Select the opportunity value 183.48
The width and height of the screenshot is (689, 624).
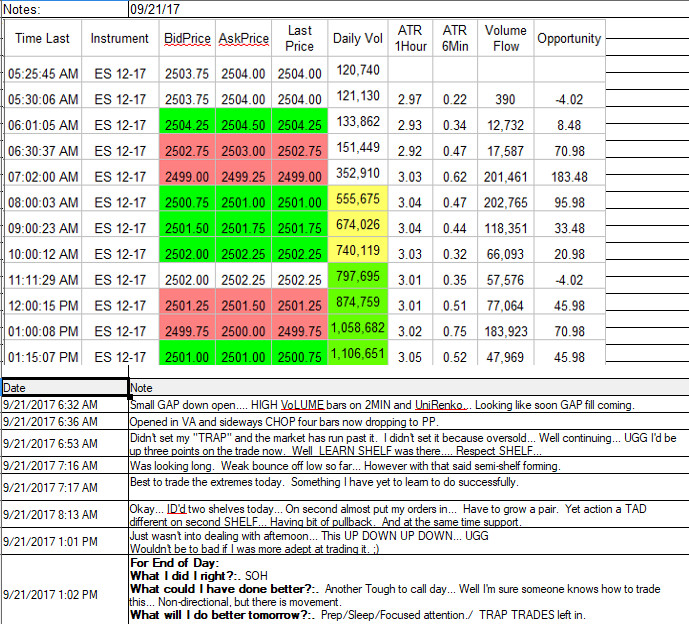point(569,173)
